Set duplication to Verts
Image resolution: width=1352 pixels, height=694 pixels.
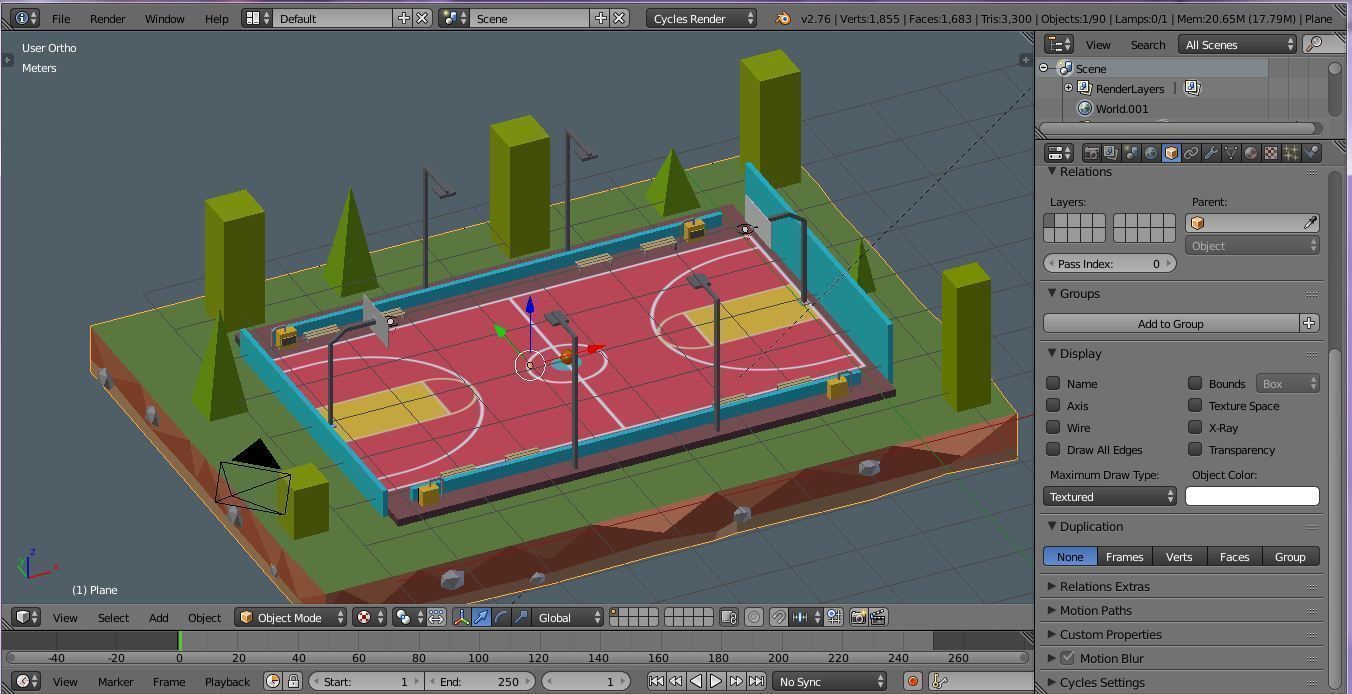[1179, 556]
